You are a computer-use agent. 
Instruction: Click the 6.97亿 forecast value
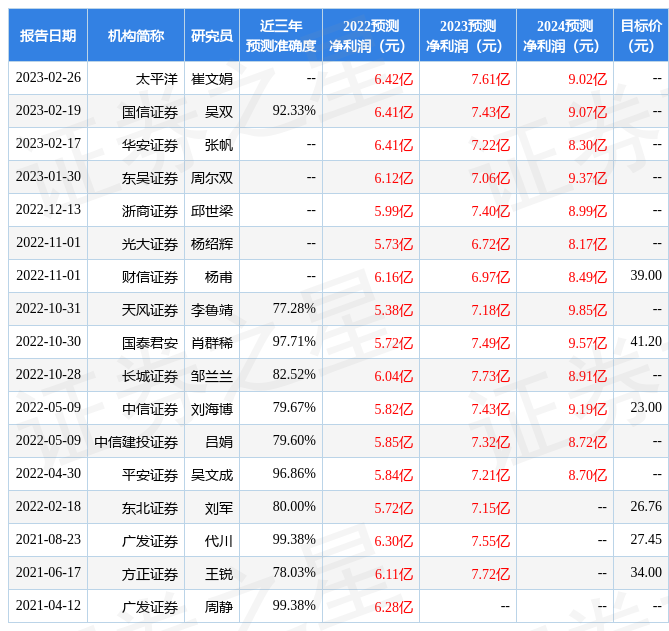pyautogui.click(x=490, y=277)
